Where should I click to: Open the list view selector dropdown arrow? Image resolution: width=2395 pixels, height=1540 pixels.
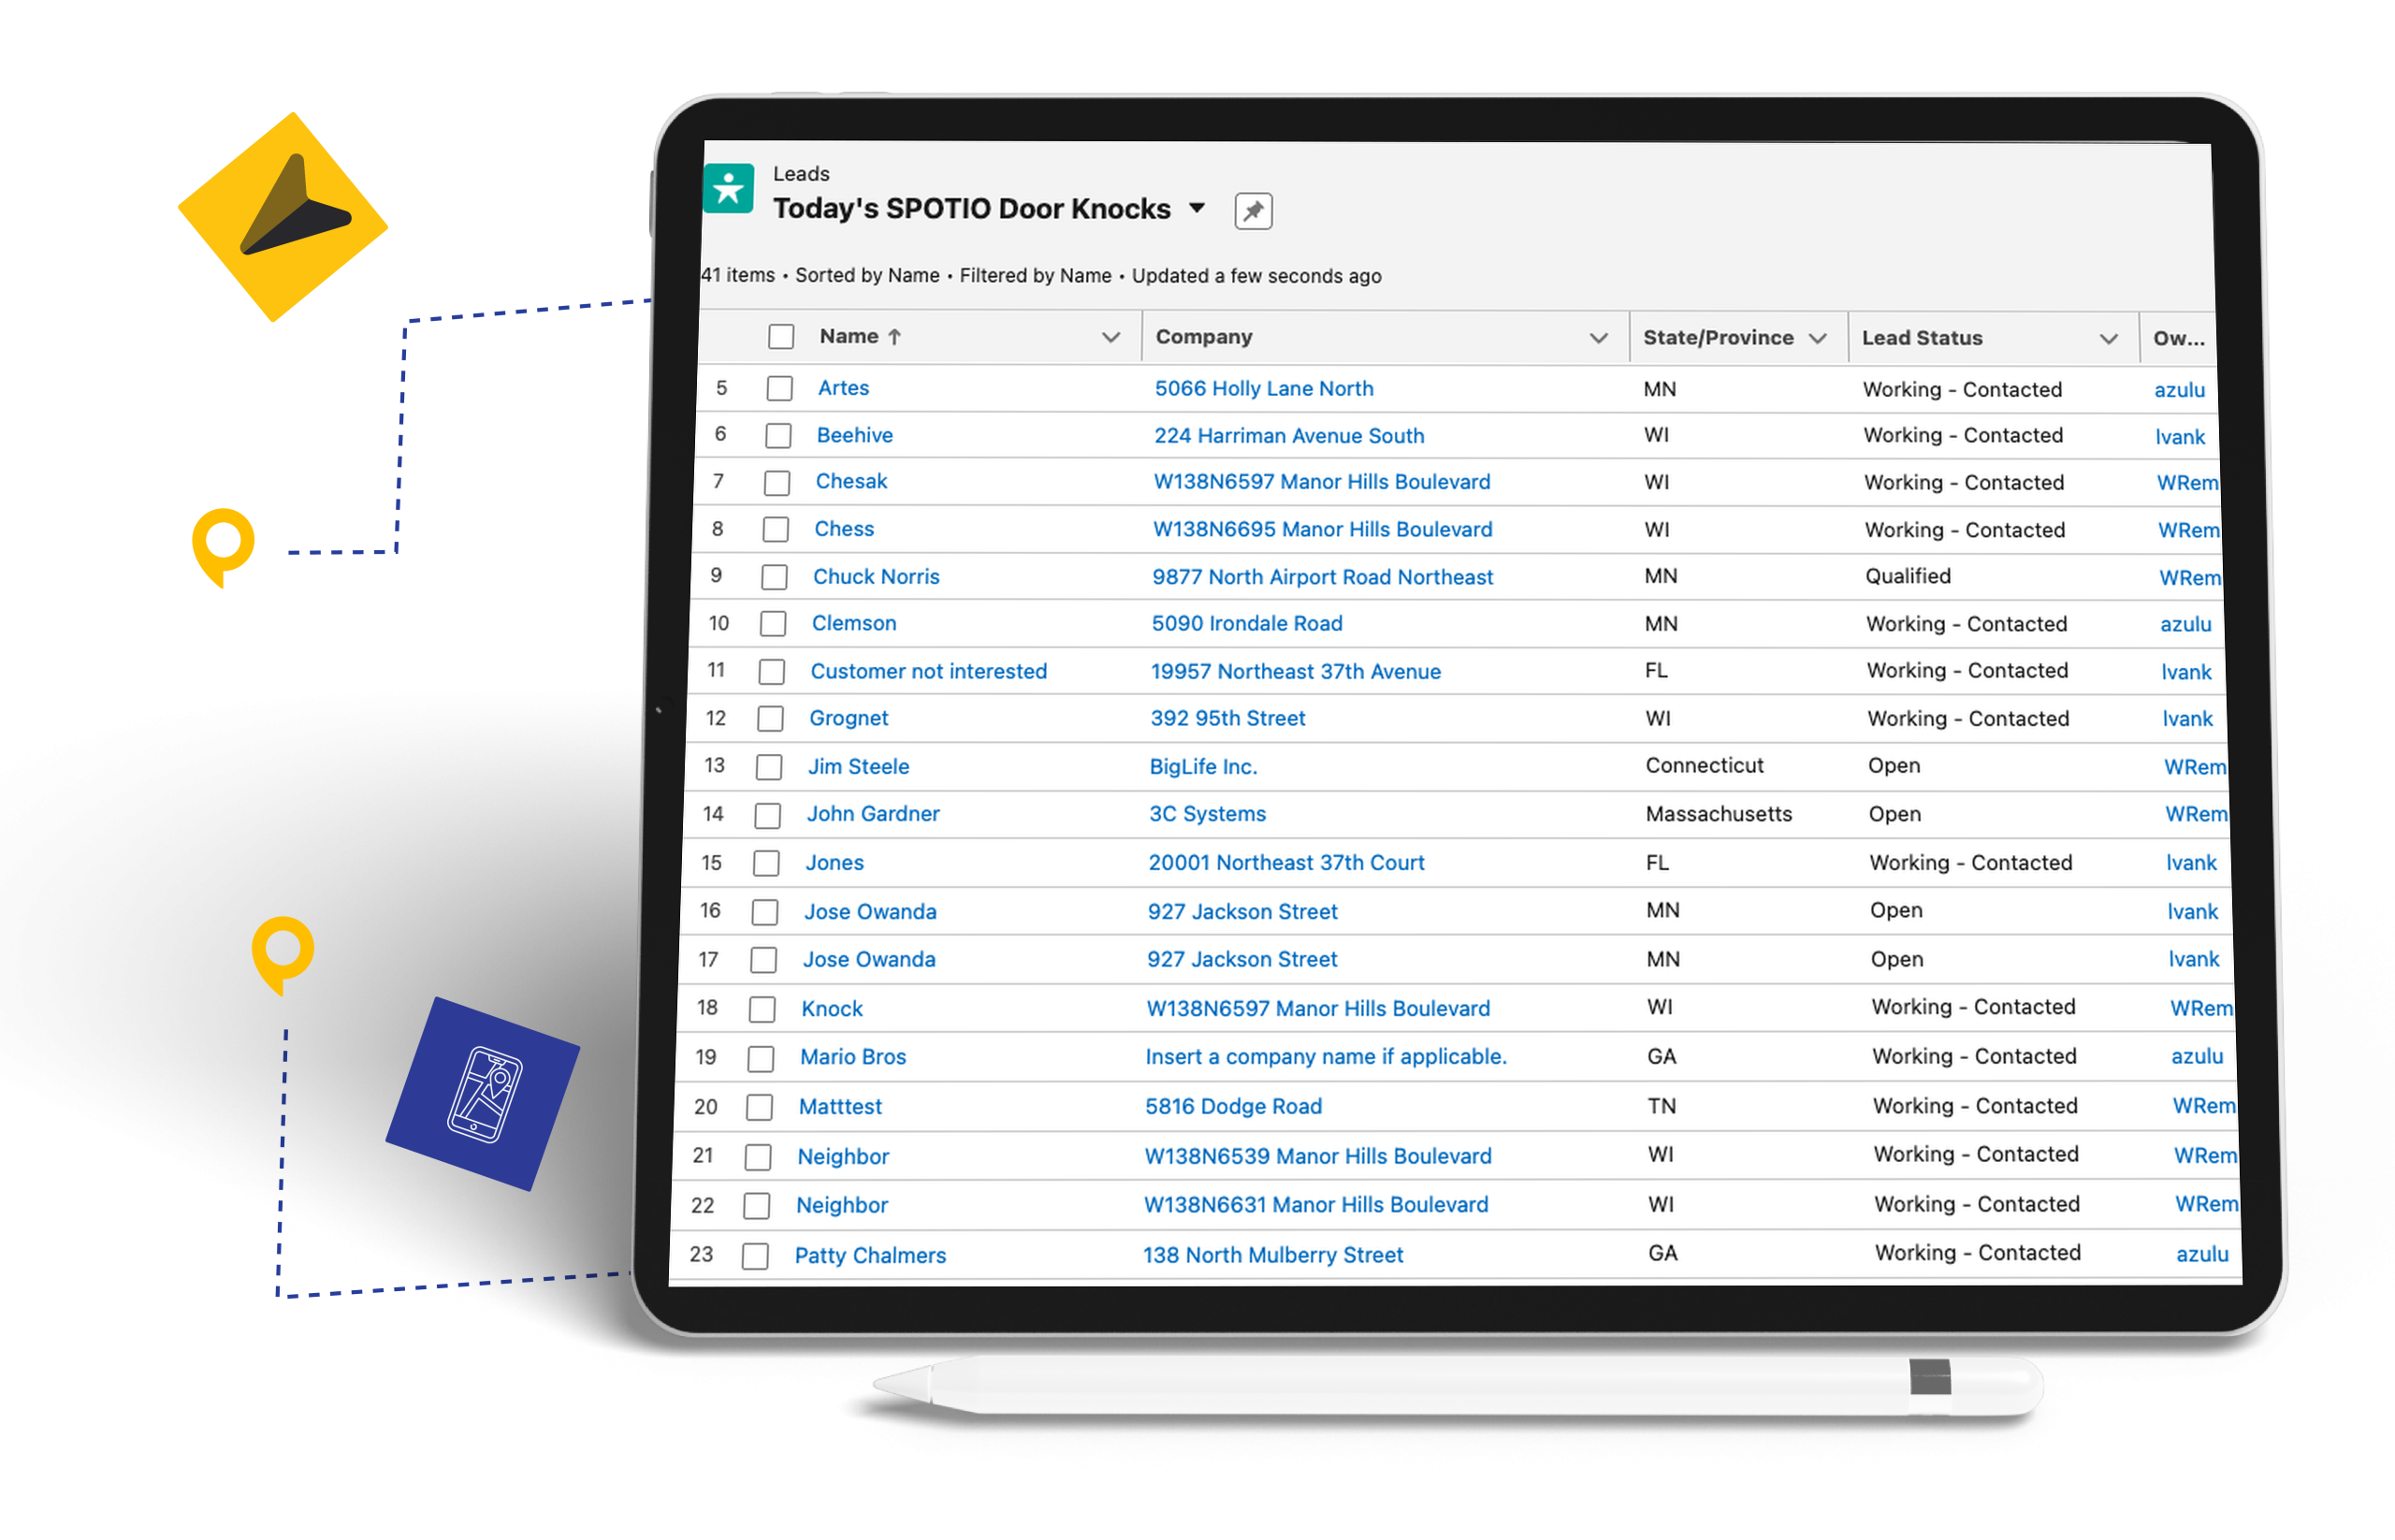pyautogui.click(x=1196, y=208)
